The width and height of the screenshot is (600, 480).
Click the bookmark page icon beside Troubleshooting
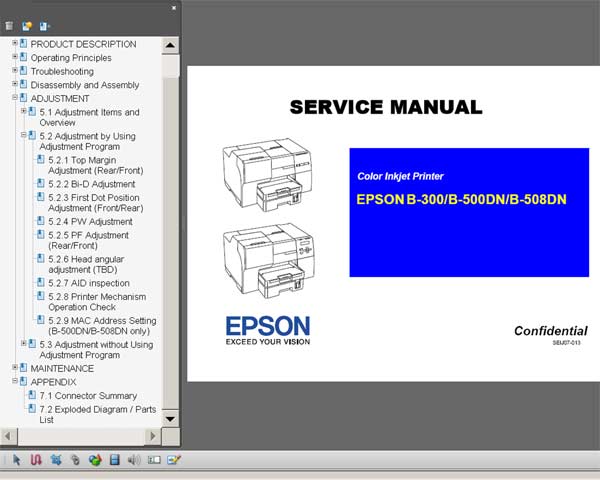(23, 70)
